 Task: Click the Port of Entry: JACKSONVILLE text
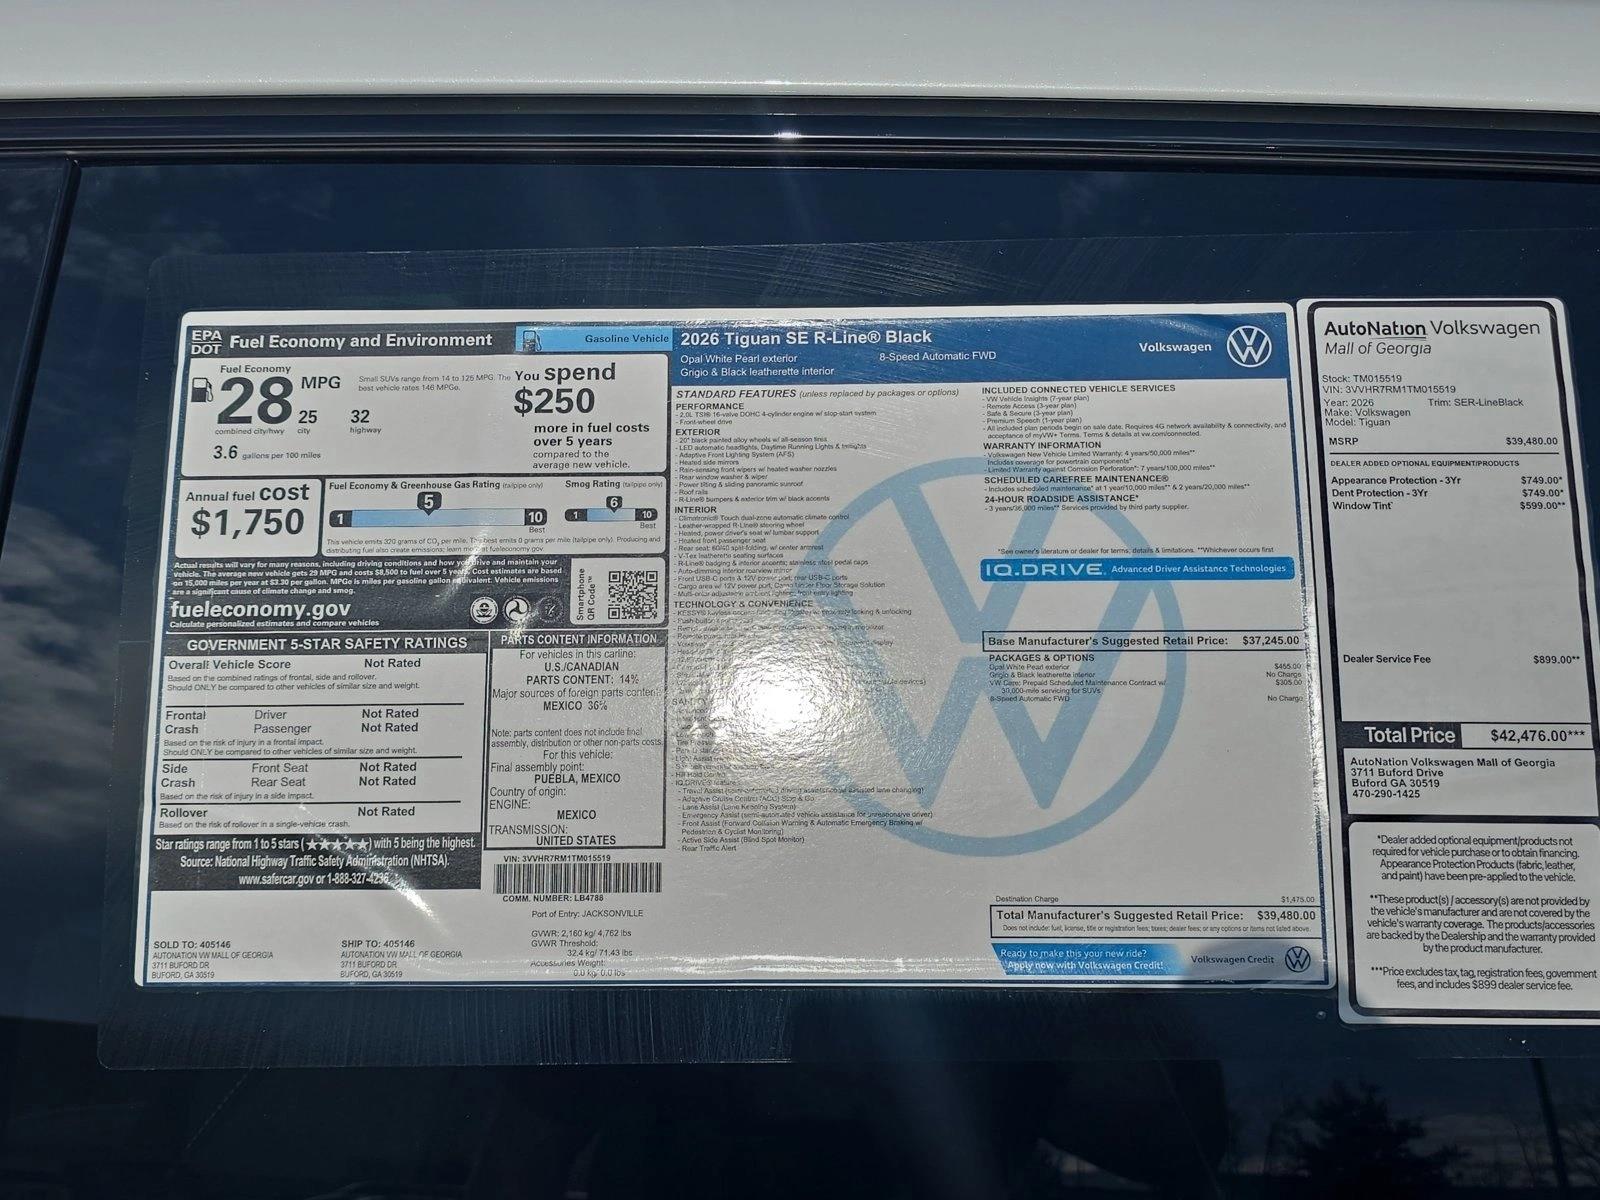tap(587, 914)
